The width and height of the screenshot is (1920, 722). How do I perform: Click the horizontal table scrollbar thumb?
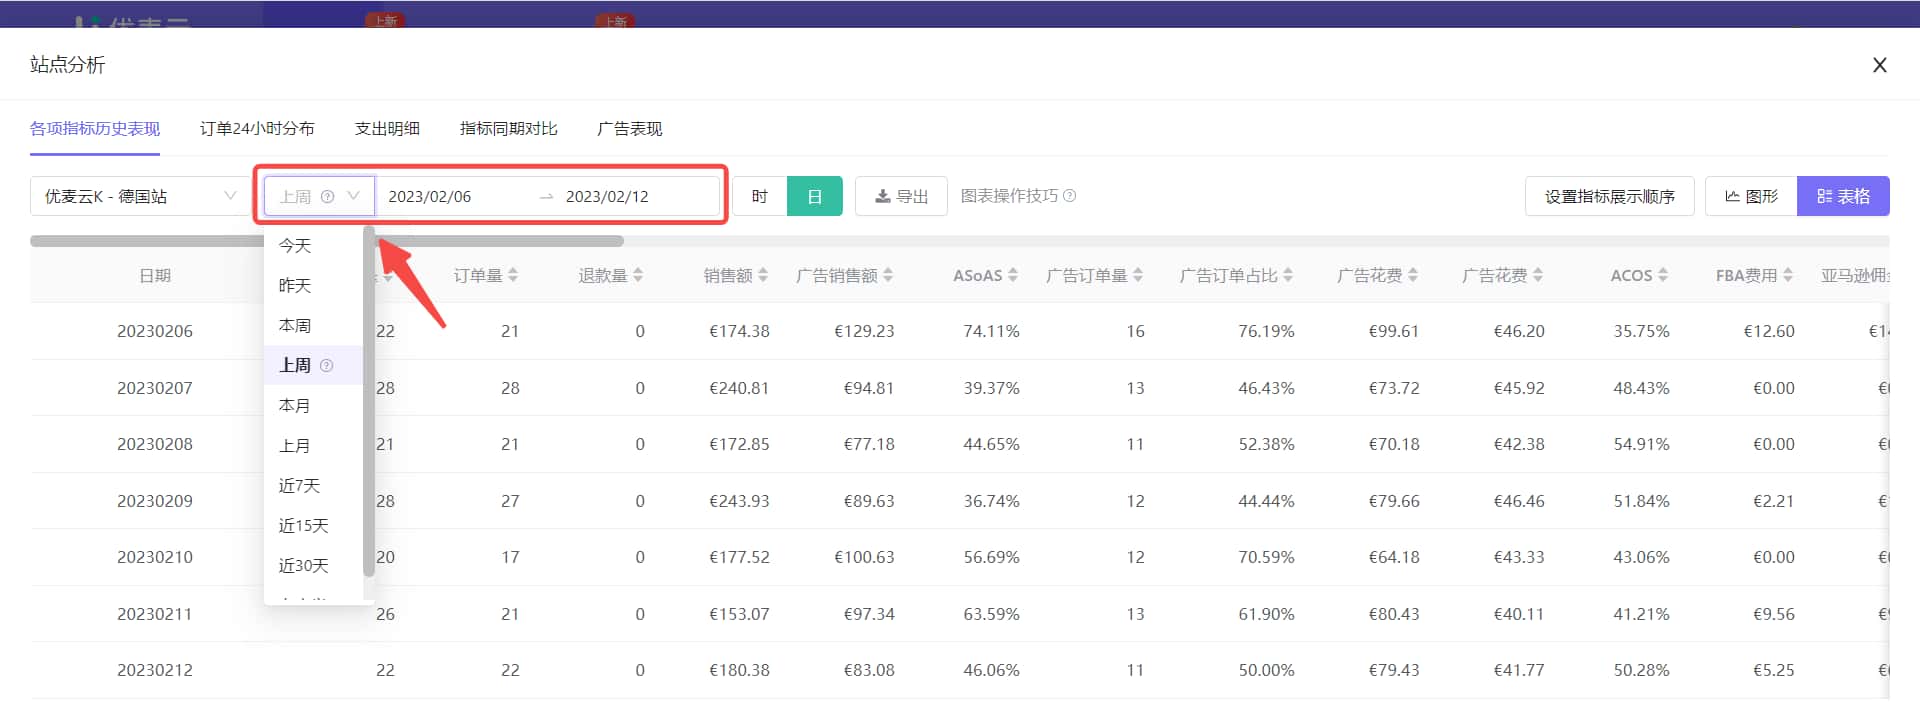click(327, 241)
